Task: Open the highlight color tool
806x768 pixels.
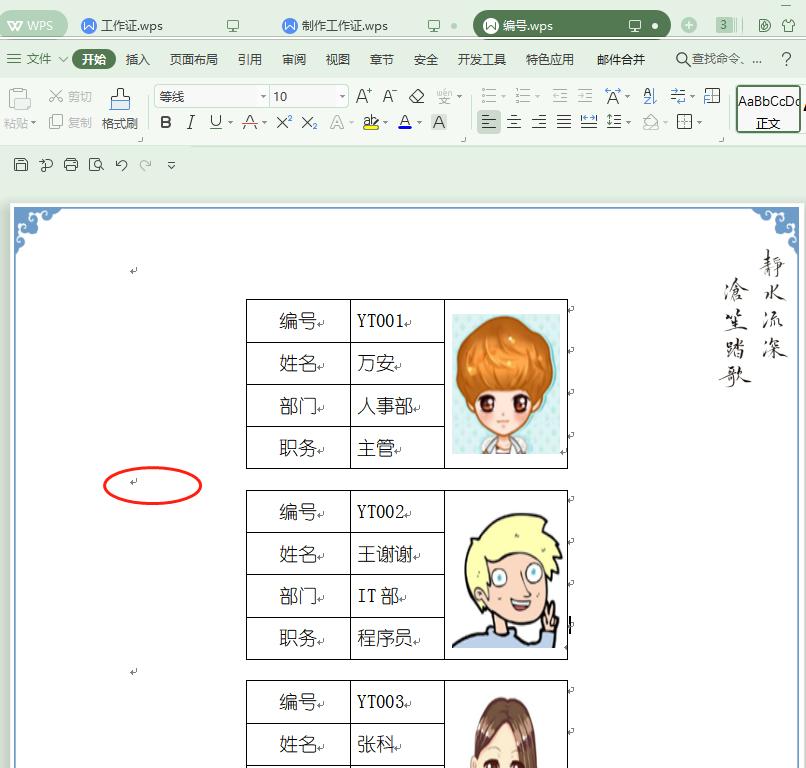Action: click(x=371, y=122)
